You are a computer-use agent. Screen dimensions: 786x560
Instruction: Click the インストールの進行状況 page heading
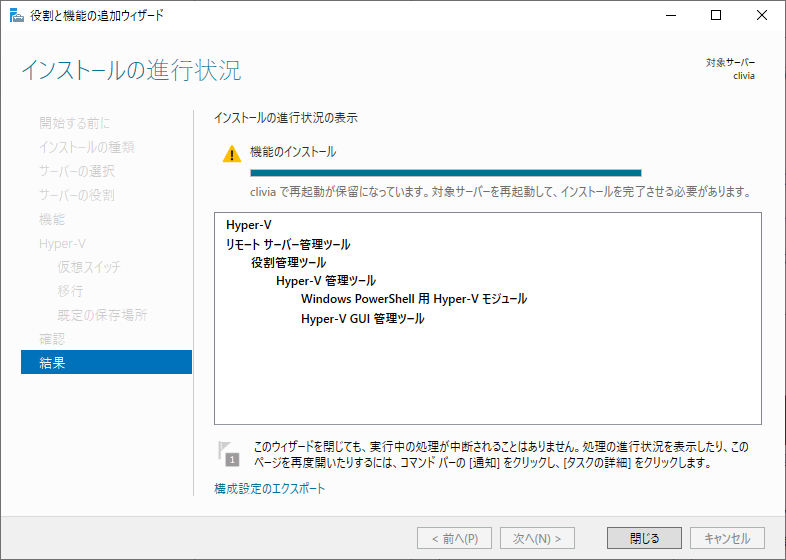pos(131,70)
